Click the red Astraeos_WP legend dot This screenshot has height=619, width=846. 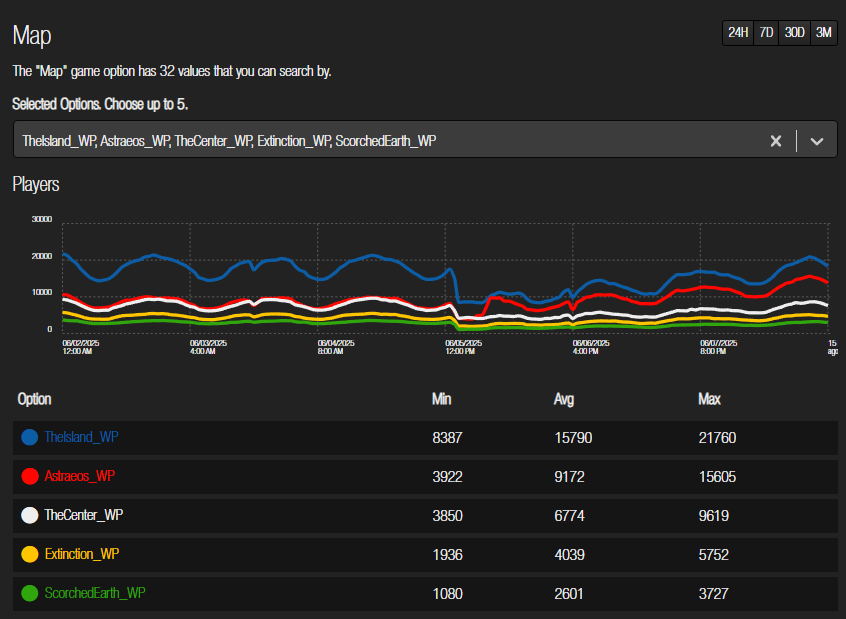click(x=29, y=475)
